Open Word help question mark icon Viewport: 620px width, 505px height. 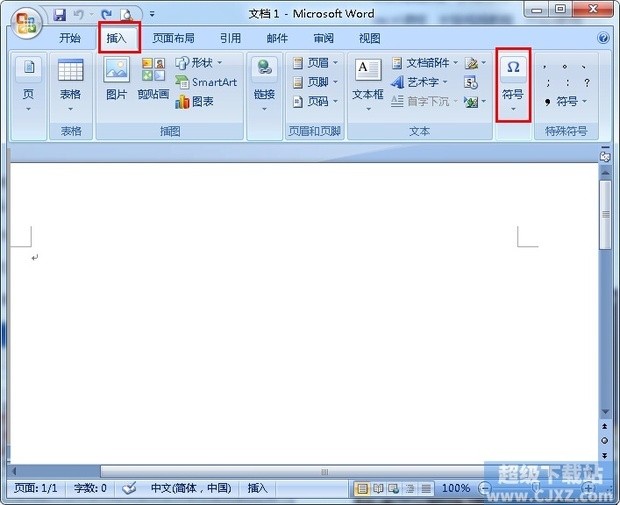tap(603, 38)
